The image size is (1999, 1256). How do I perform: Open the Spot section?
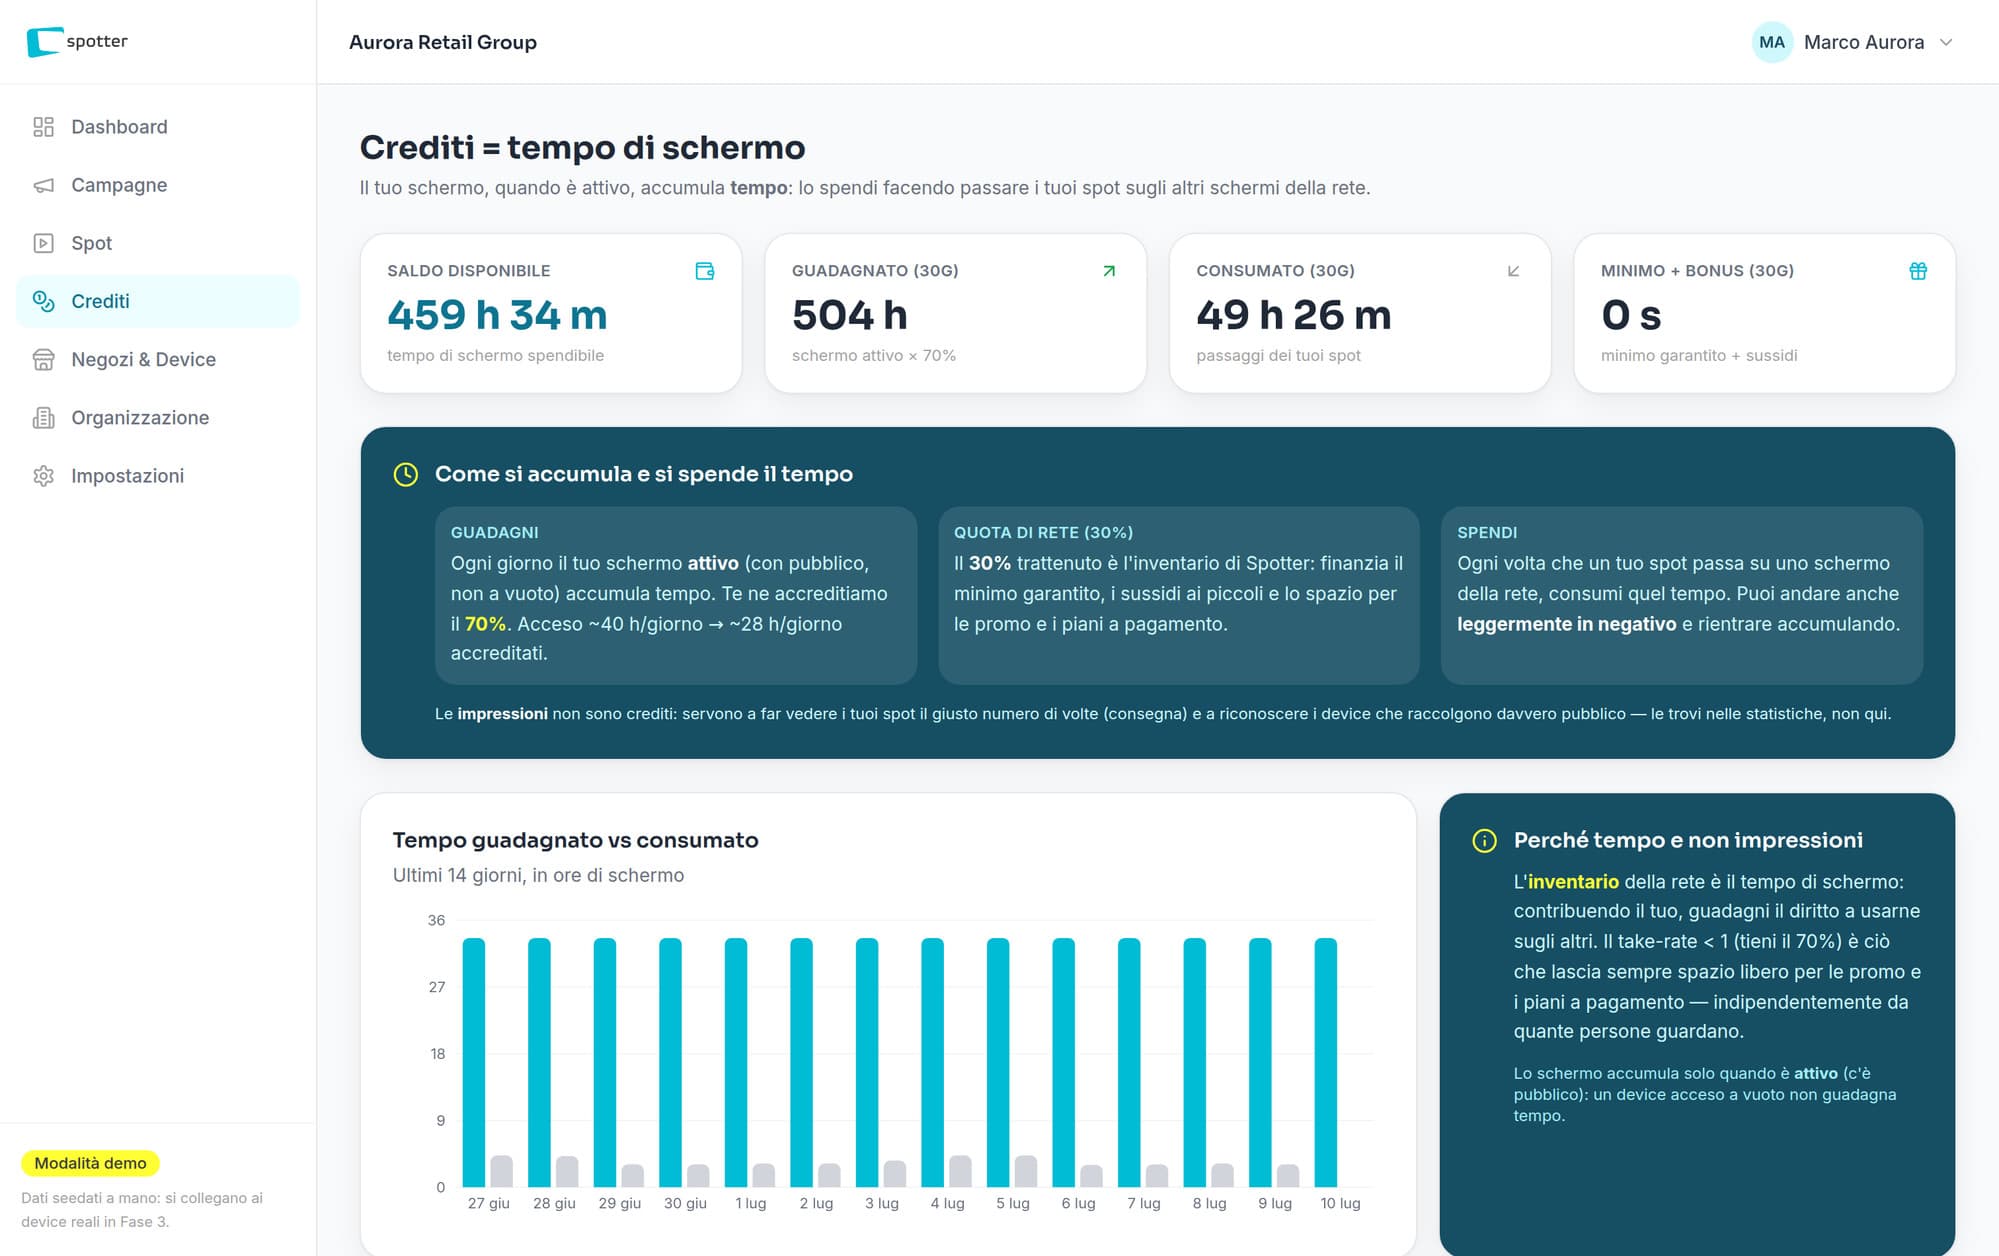pos(158,243)
